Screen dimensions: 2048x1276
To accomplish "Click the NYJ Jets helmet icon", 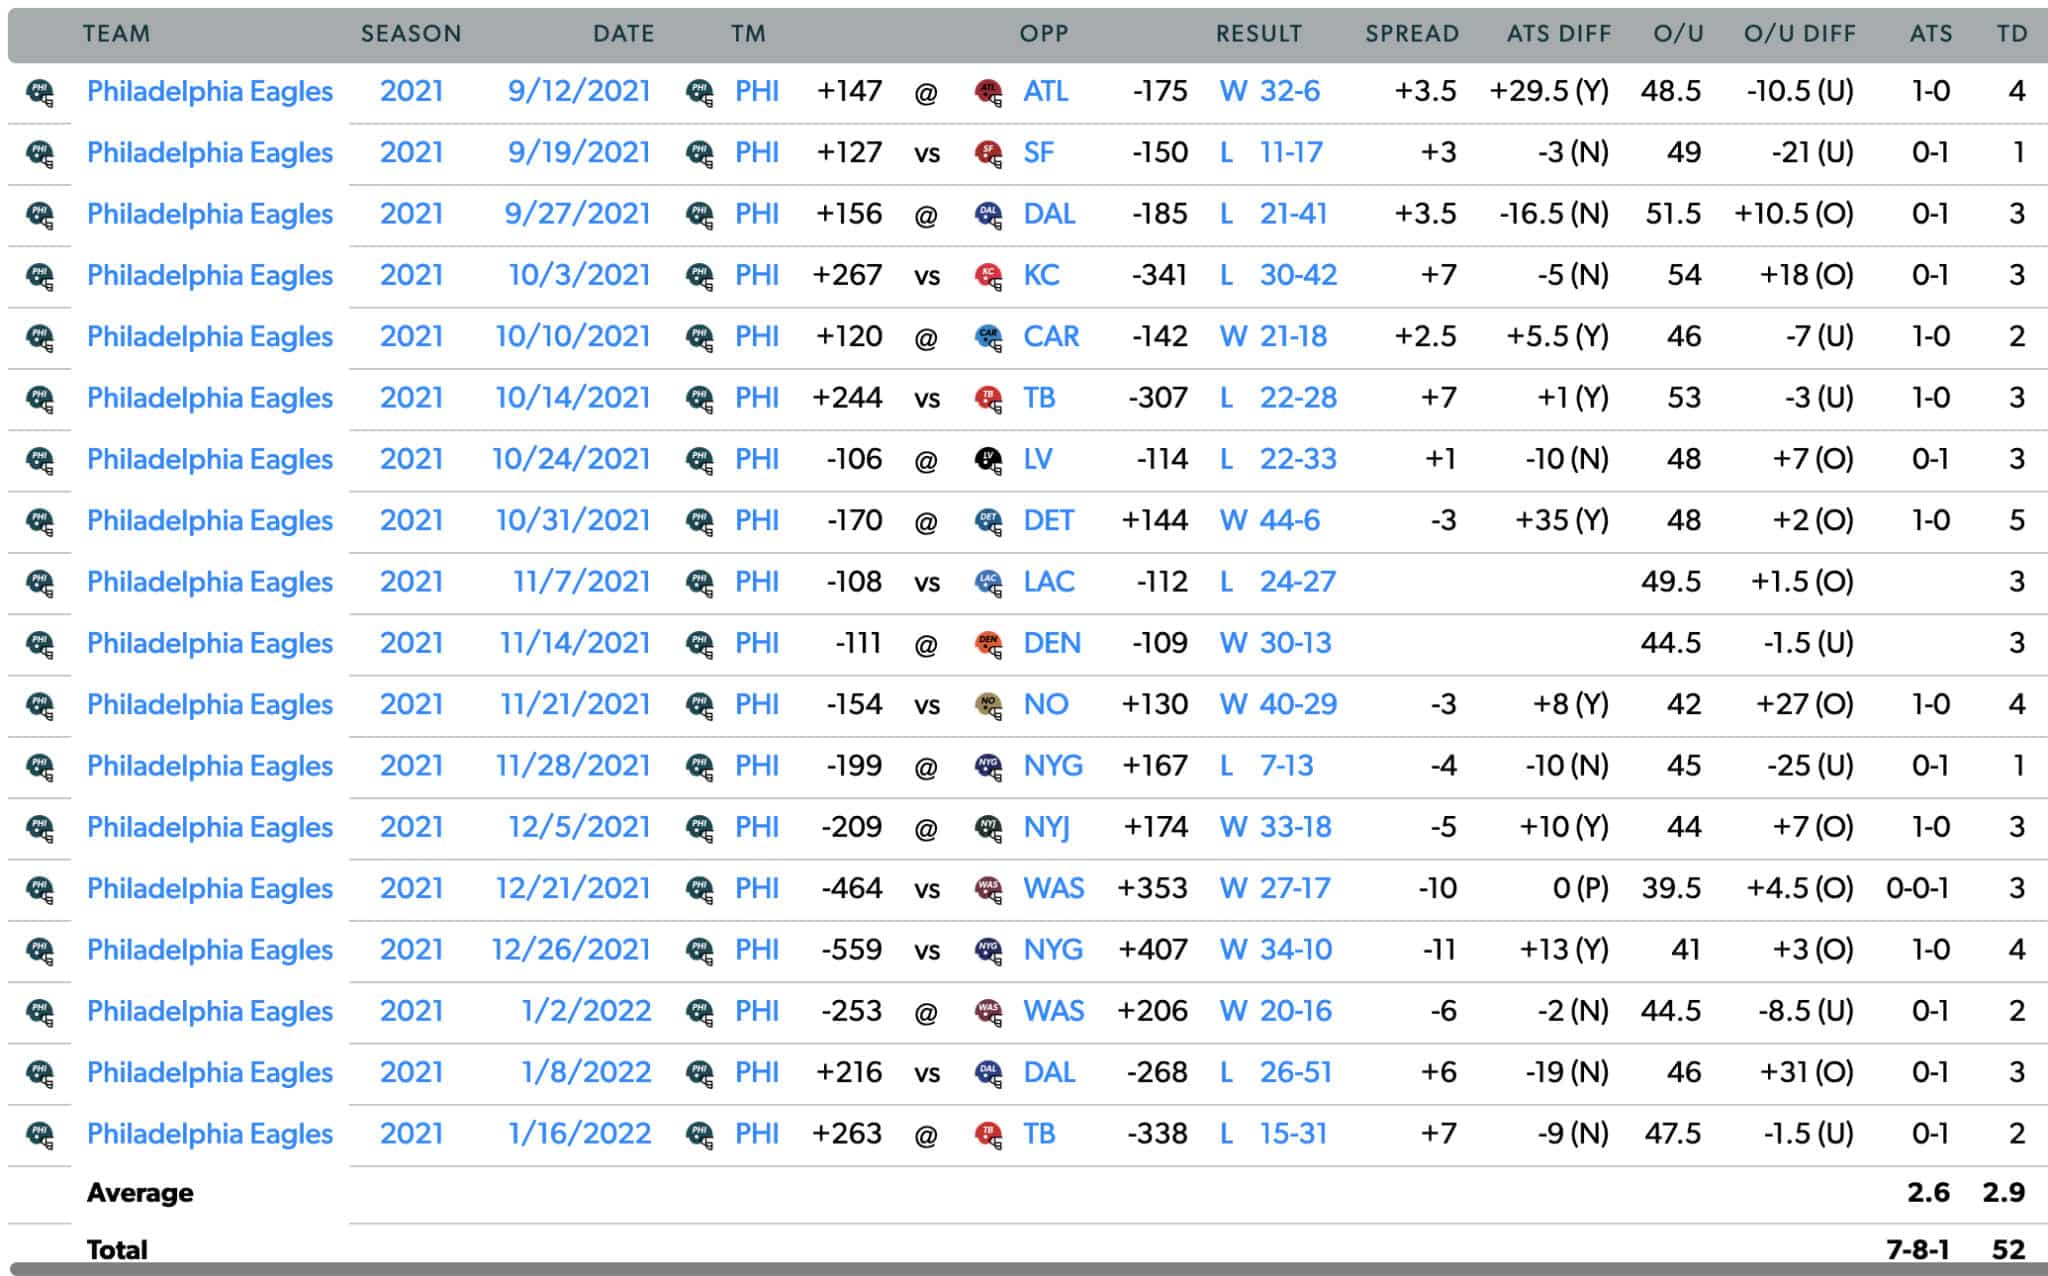I will (x=988, y=828).
